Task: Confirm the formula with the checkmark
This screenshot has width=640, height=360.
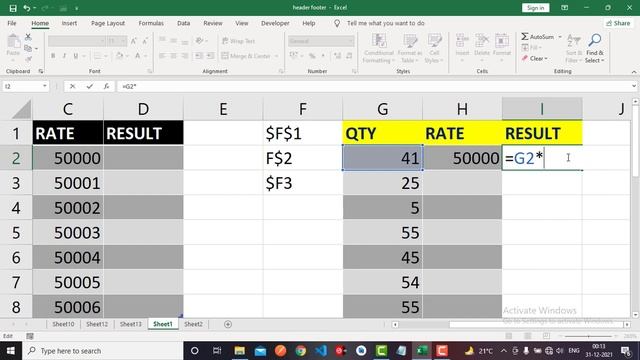Action: pos(89,86)
